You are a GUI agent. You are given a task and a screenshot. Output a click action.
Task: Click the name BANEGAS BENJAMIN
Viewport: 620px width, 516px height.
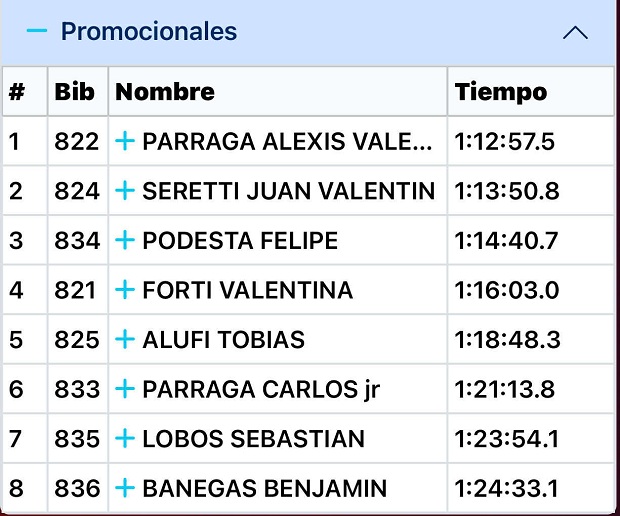(x=264, y=489)
